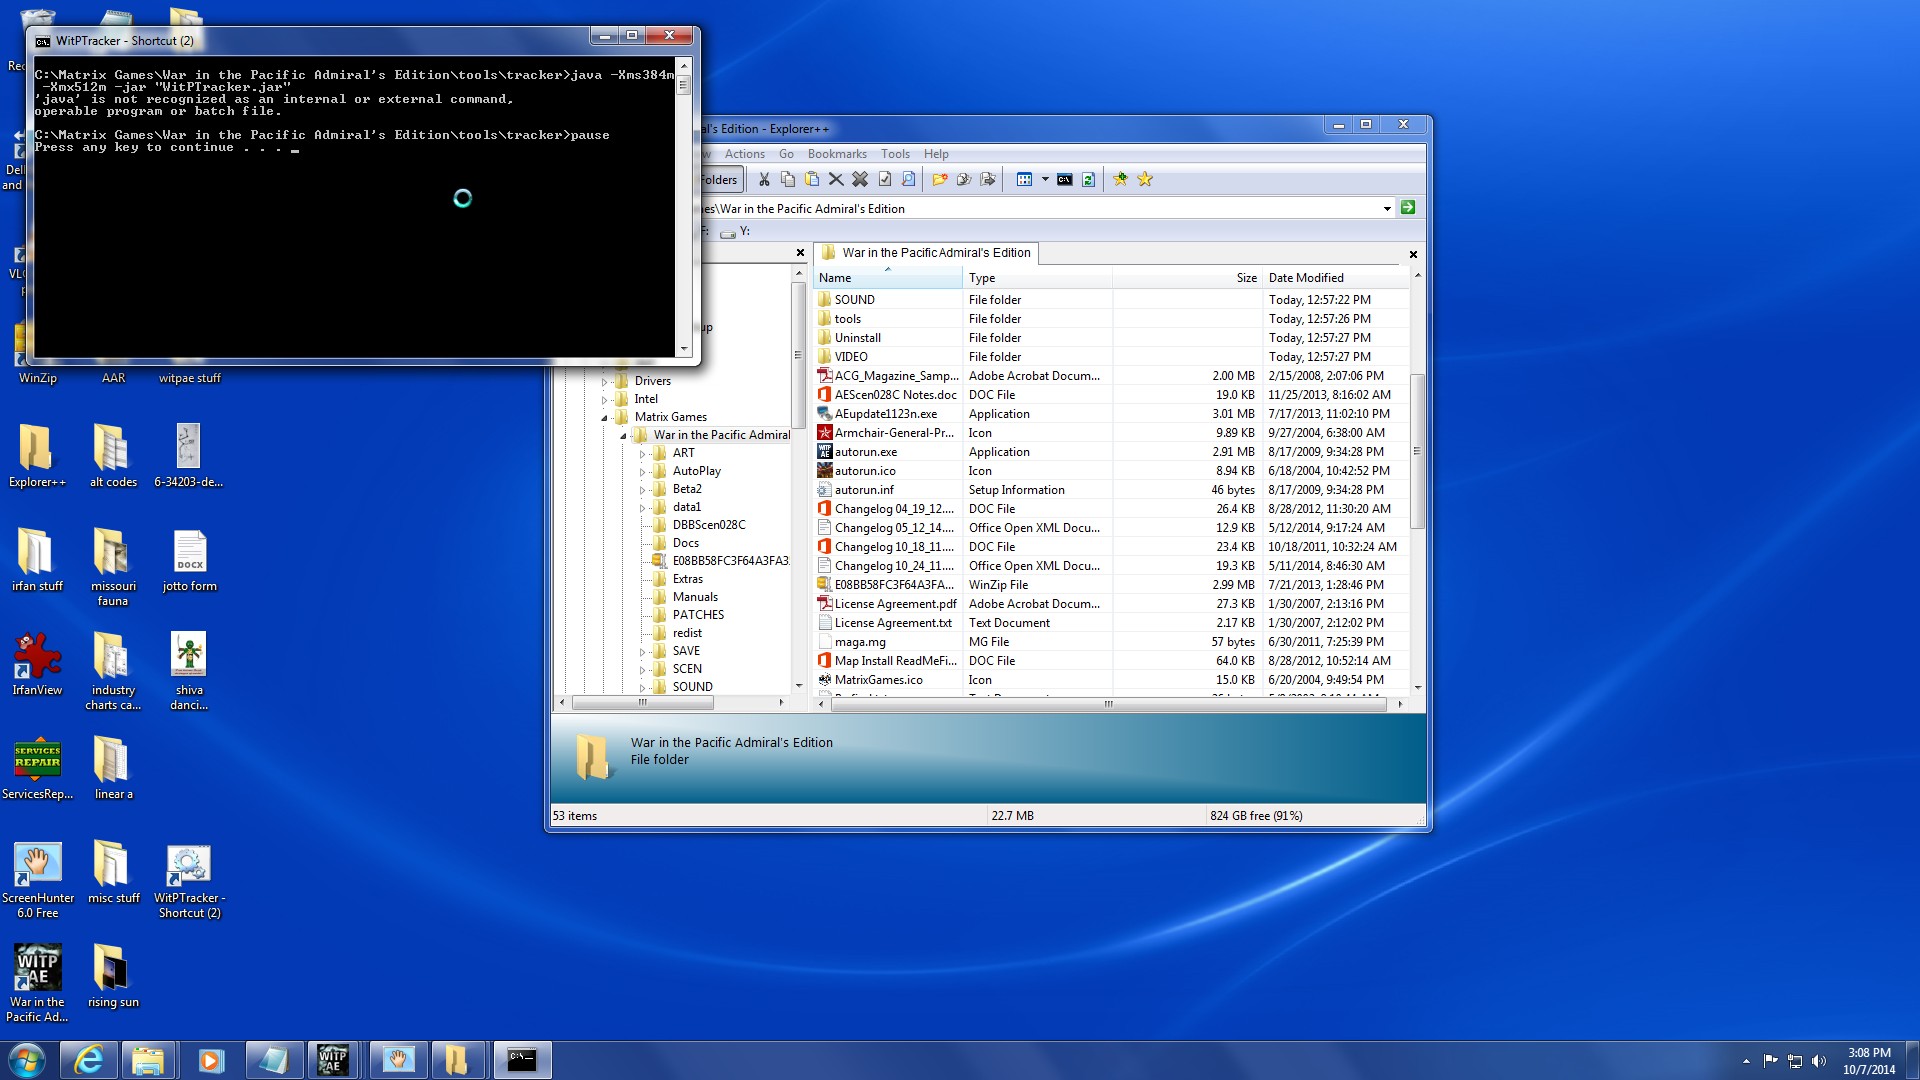
Task: Open the Views dropdown arrow
Action: [1045, 180]
